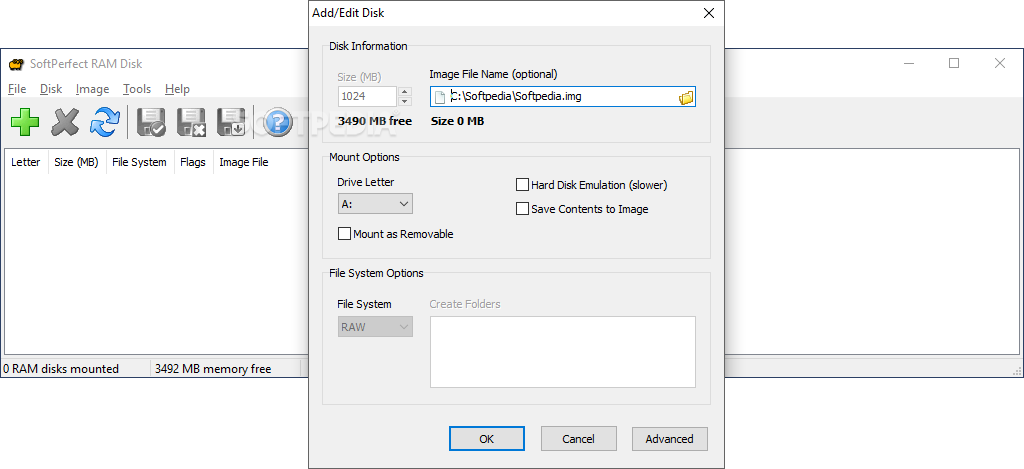Click the floppy with X toolbar icon
Screen dimensions: 1024x469
click(x=192, y=122)
